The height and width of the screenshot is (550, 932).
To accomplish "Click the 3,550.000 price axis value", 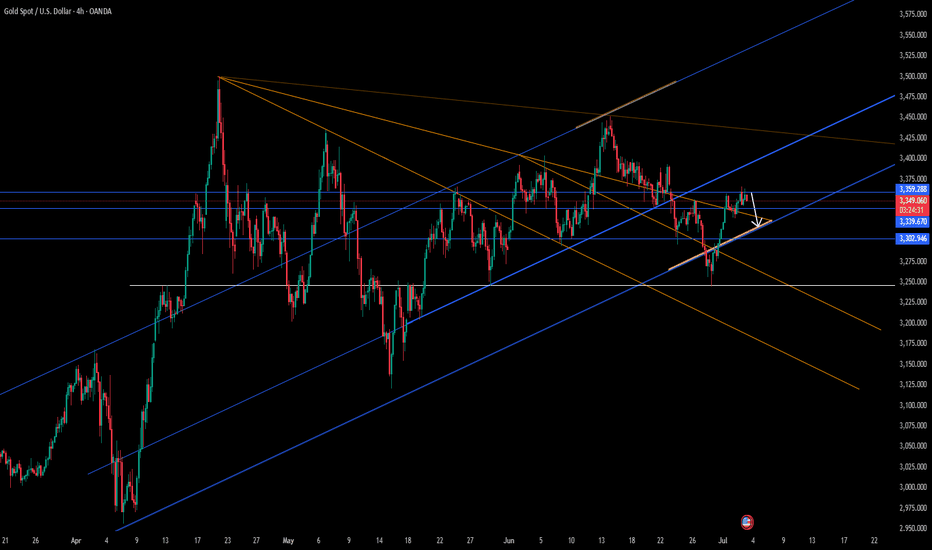I will (913, 35).
